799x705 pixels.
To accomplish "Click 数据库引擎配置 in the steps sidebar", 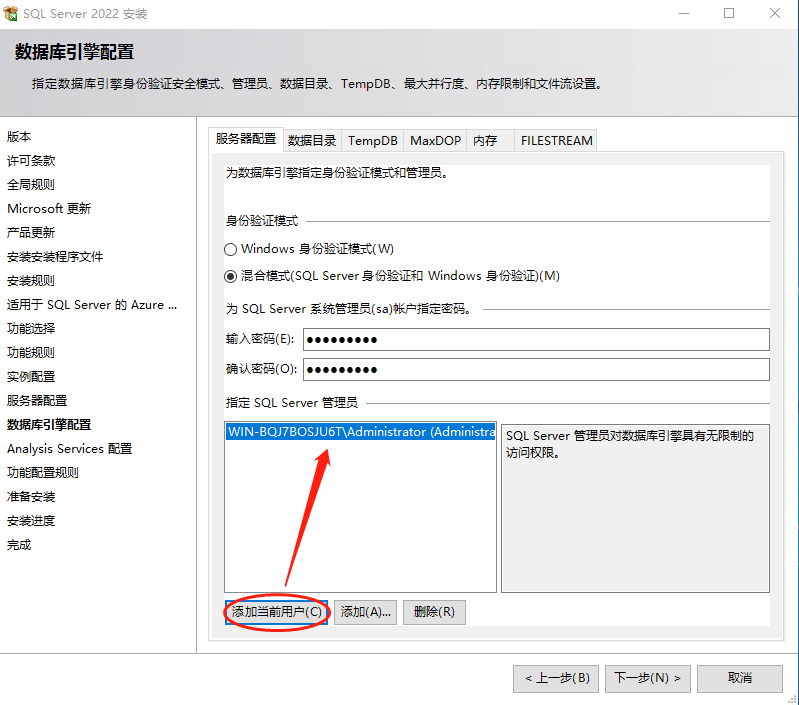I will click(49, 425).
